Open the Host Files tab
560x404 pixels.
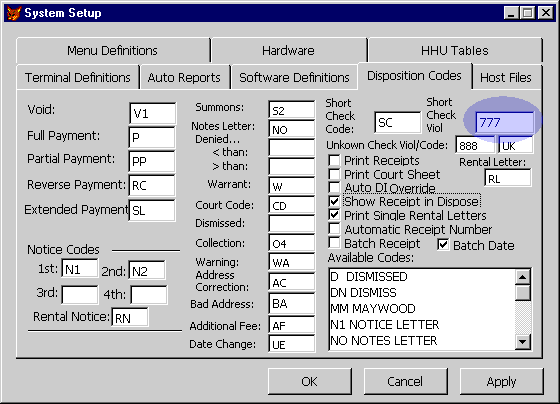(506, 77)
